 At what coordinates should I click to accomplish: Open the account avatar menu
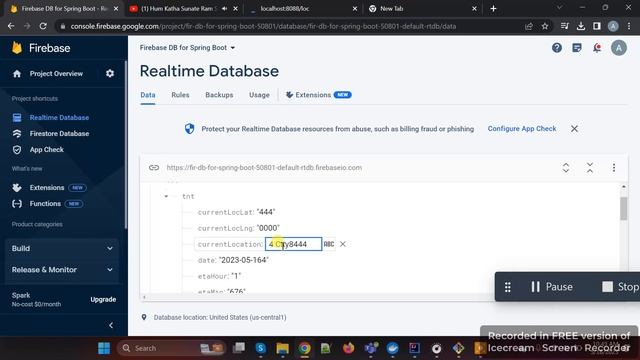618,48
